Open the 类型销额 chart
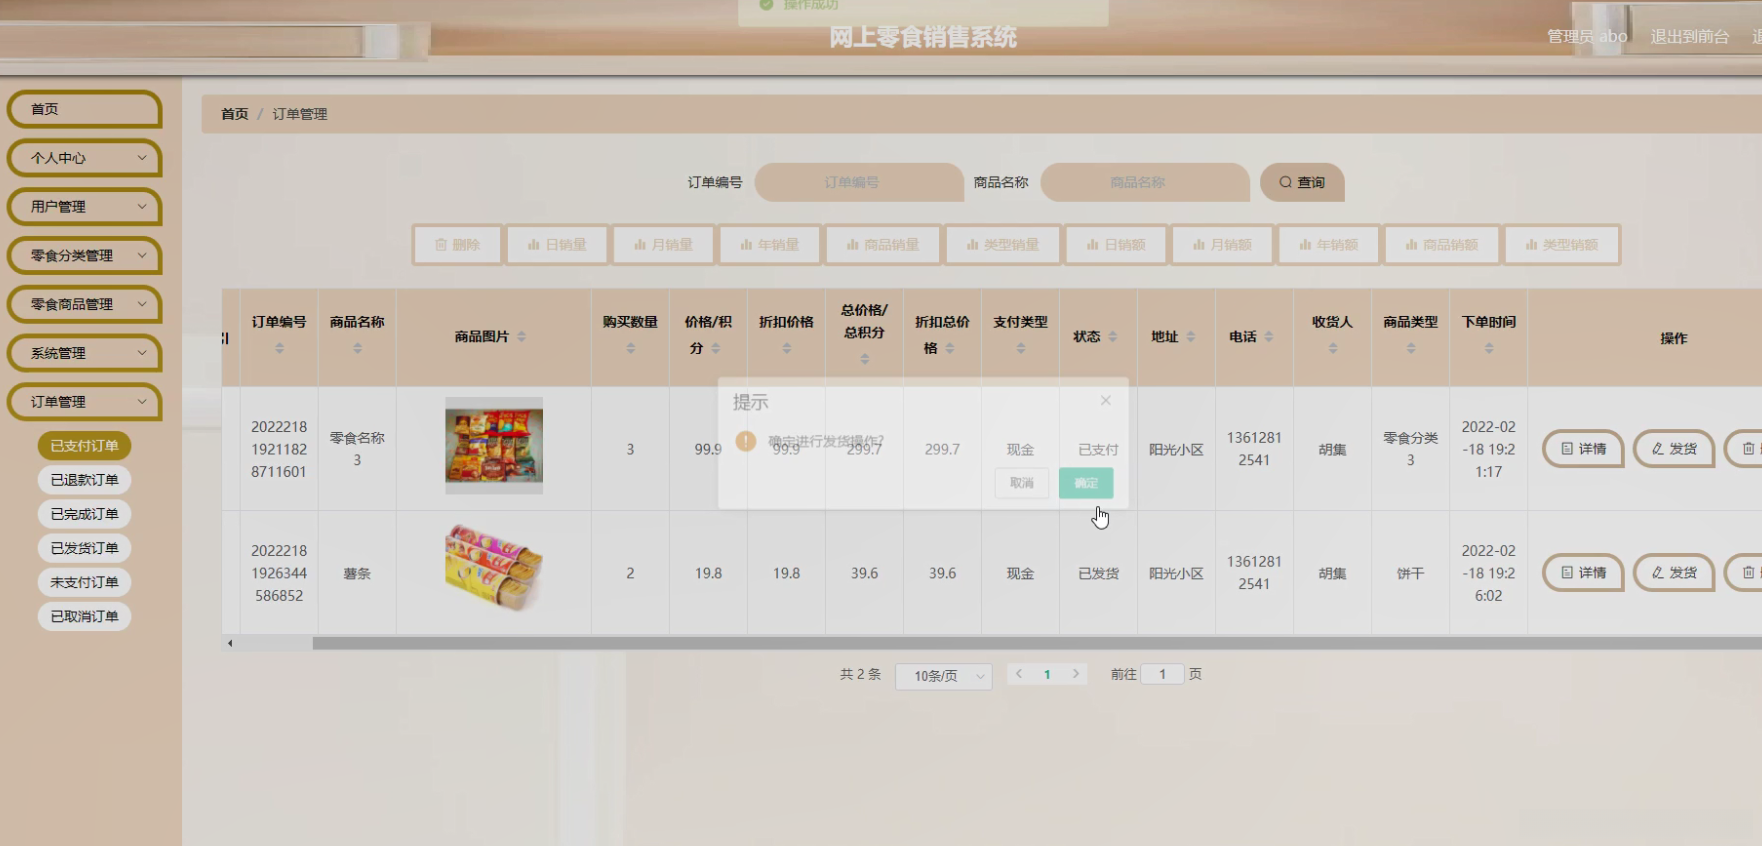 (1562, 245)
